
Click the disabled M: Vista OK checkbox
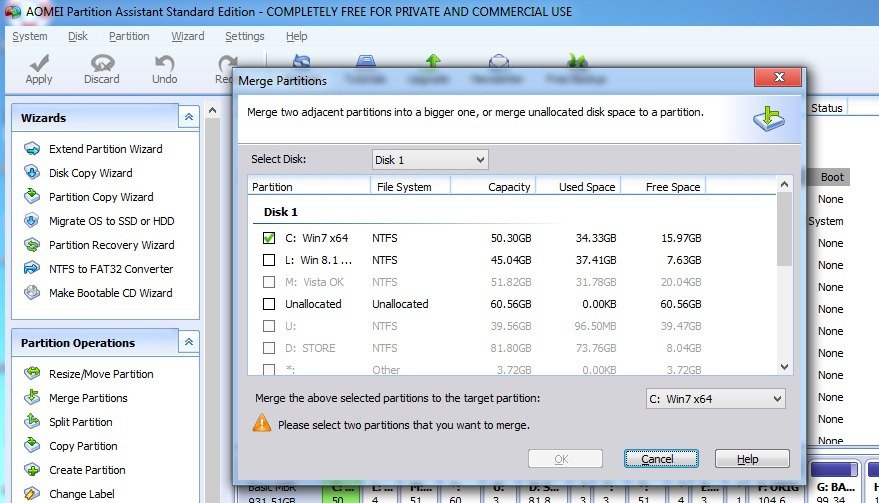point(269,282)
